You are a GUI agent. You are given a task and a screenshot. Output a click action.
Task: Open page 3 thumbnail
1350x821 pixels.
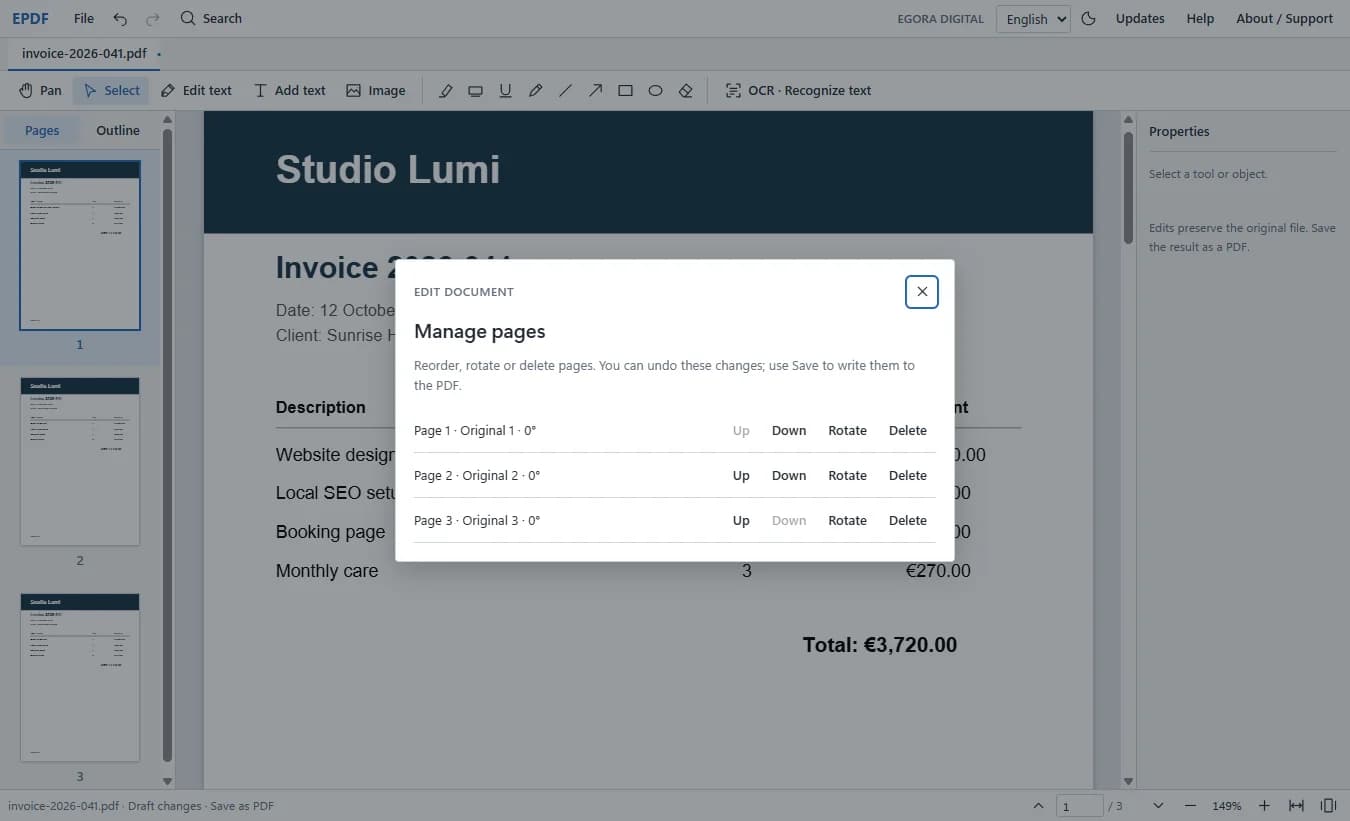tap(80, 677)
